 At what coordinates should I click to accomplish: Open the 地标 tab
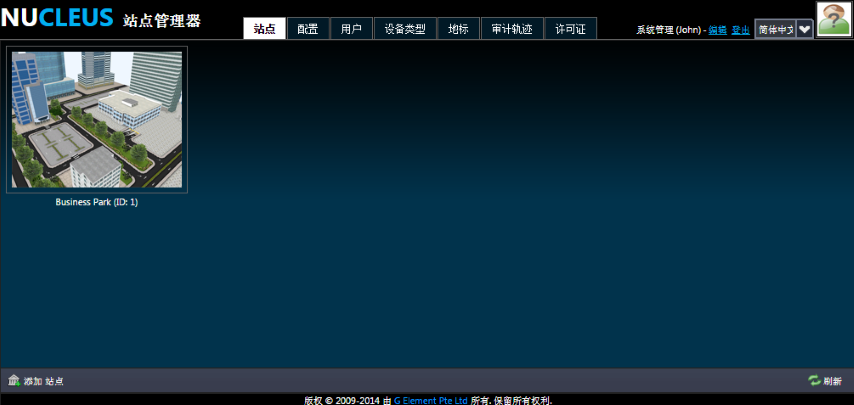click(458, 29)
